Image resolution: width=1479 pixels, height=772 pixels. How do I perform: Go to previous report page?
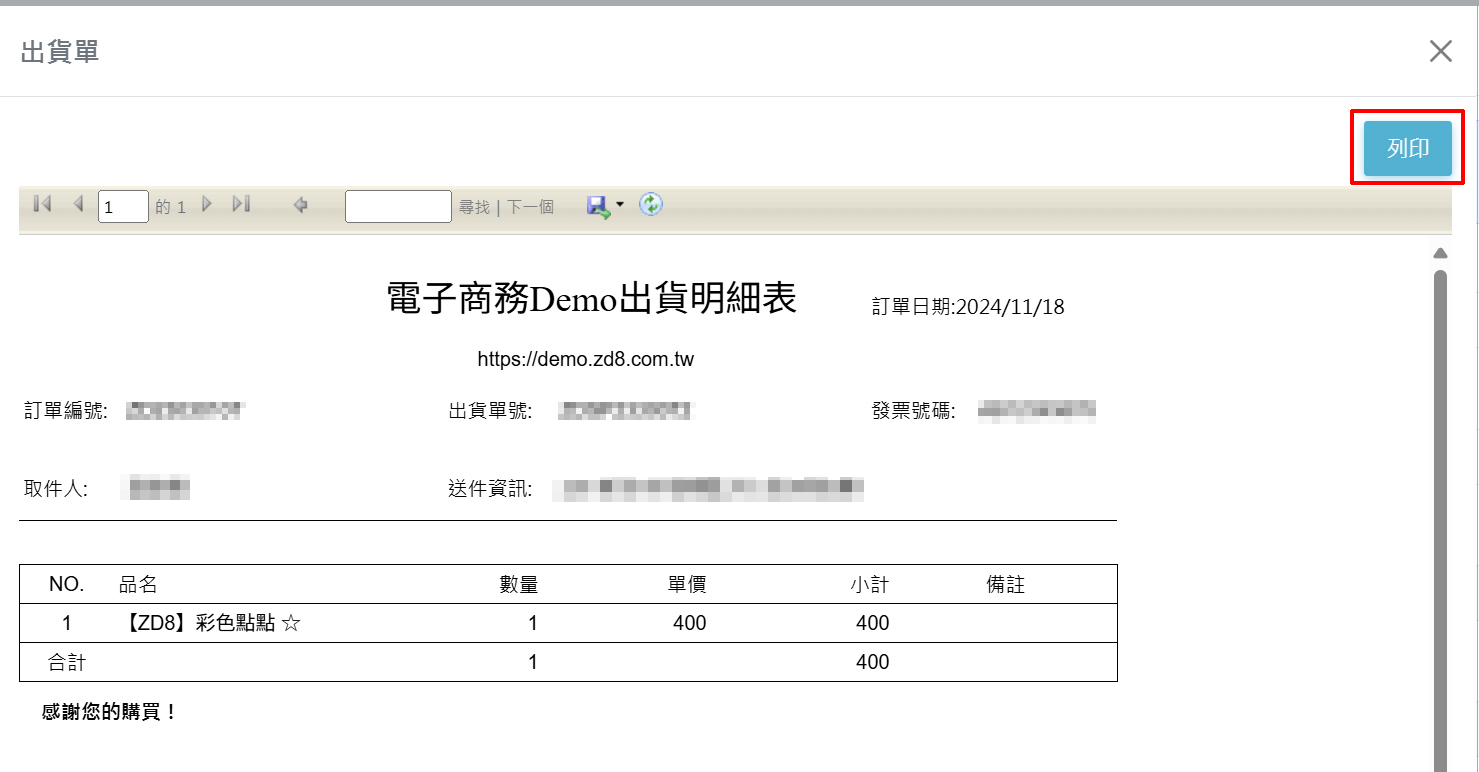pos(78,204)
